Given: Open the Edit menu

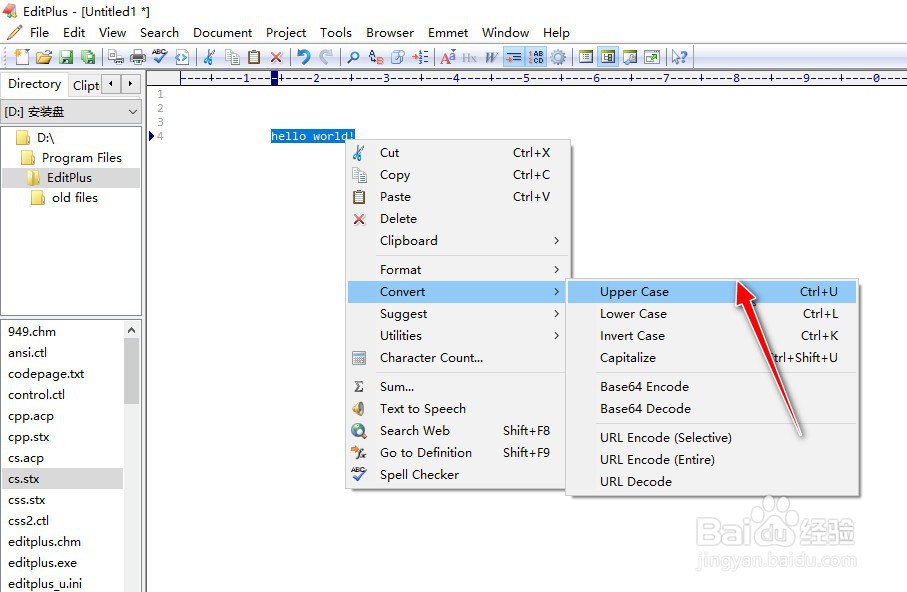Looking at the screenshot, I should (x=74, y=32).
